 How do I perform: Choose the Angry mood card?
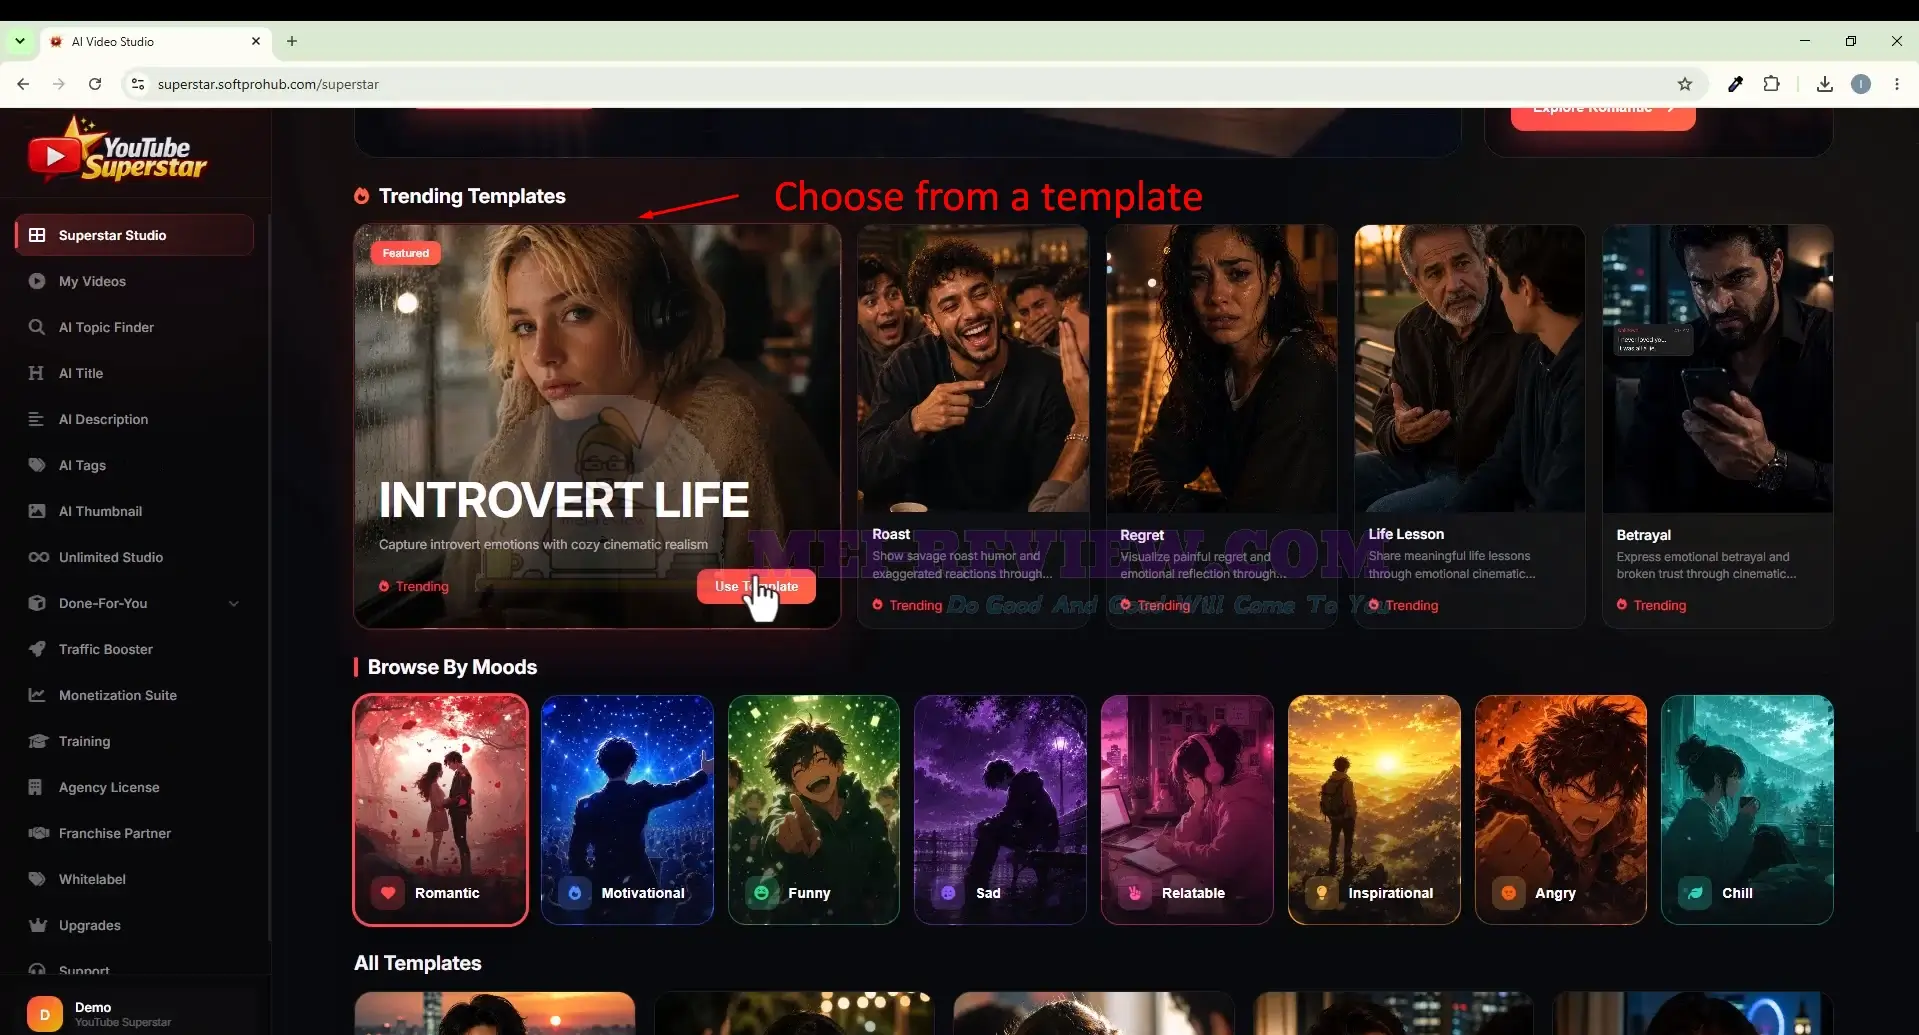(x=1561, y=810)
